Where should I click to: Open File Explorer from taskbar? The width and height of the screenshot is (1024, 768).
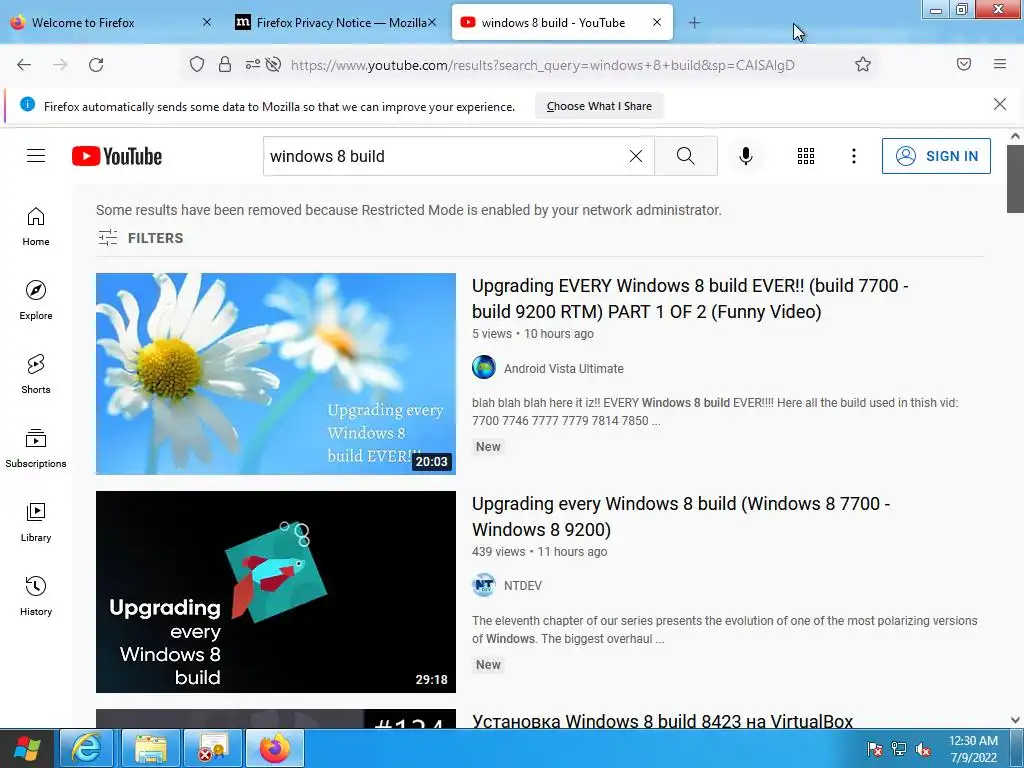[151, 748]
